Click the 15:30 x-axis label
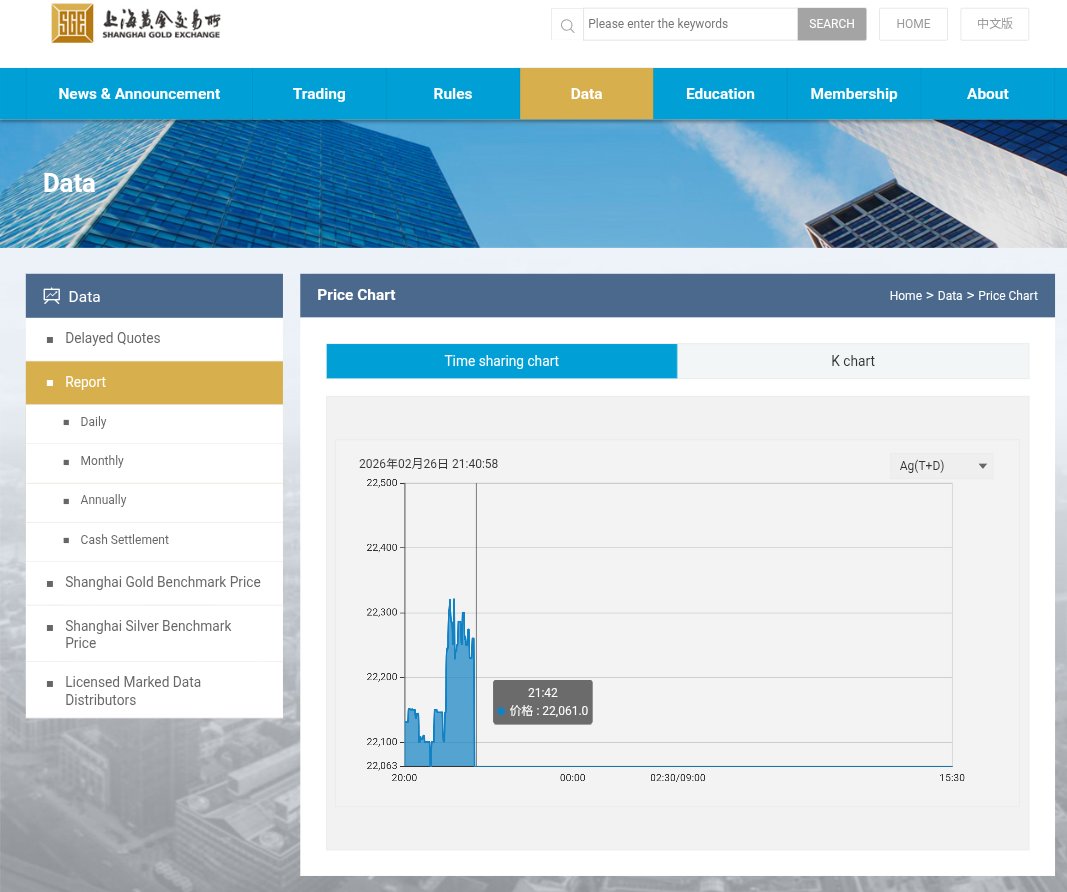 coord(951,778)
